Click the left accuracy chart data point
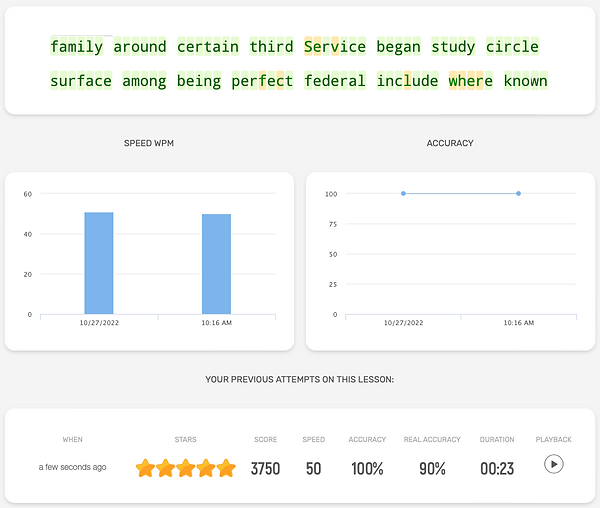This screenshot has width=600, height=508. [x=403, y=193]
